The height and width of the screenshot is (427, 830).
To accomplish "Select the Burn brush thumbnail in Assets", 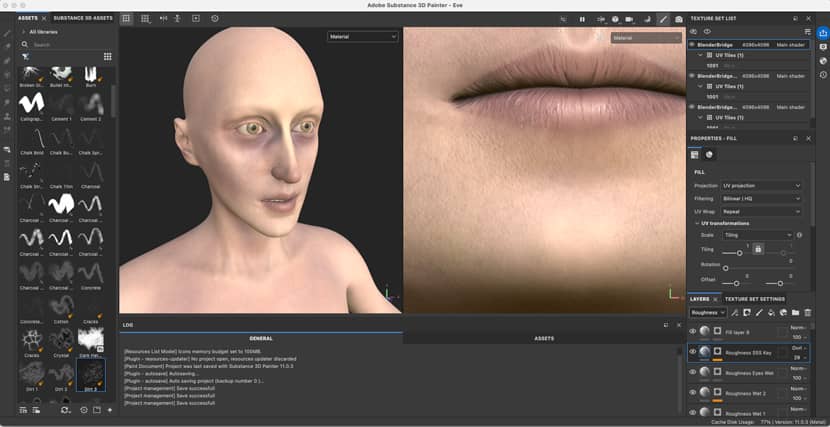I will pos(91,77).
